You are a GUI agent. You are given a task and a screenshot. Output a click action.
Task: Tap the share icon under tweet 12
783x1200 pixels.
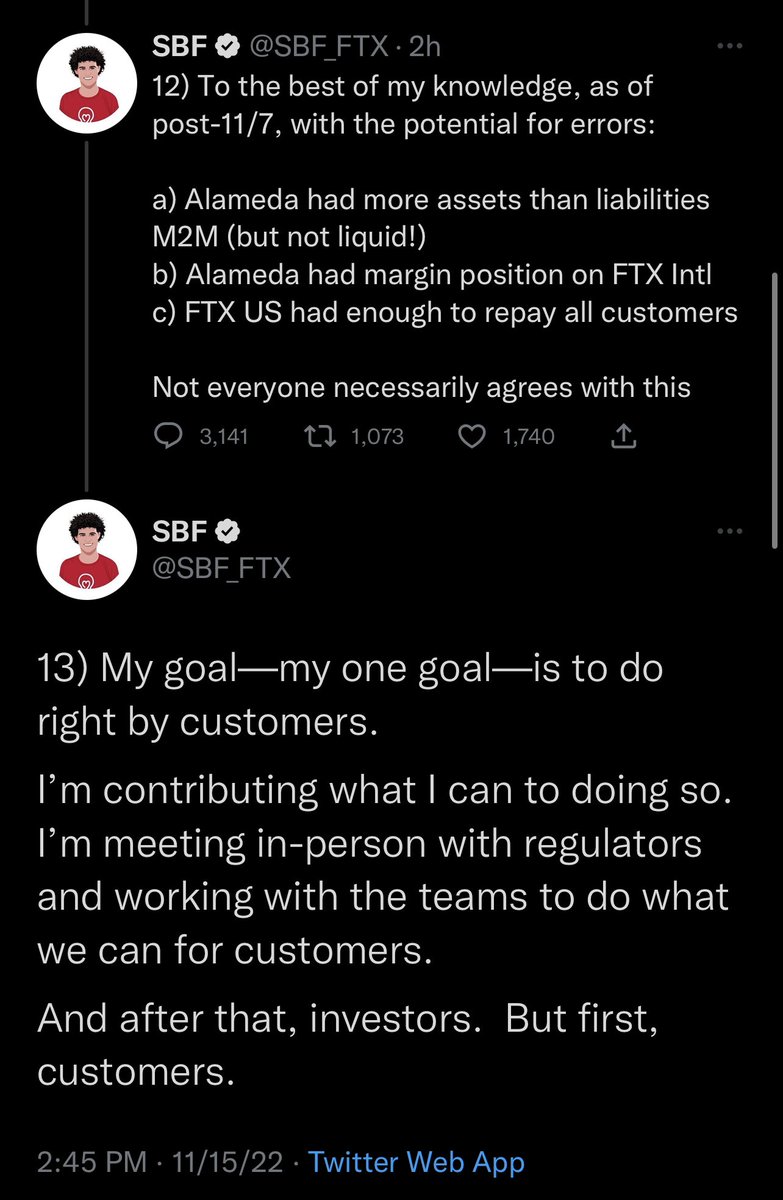[x=622, y=436]
